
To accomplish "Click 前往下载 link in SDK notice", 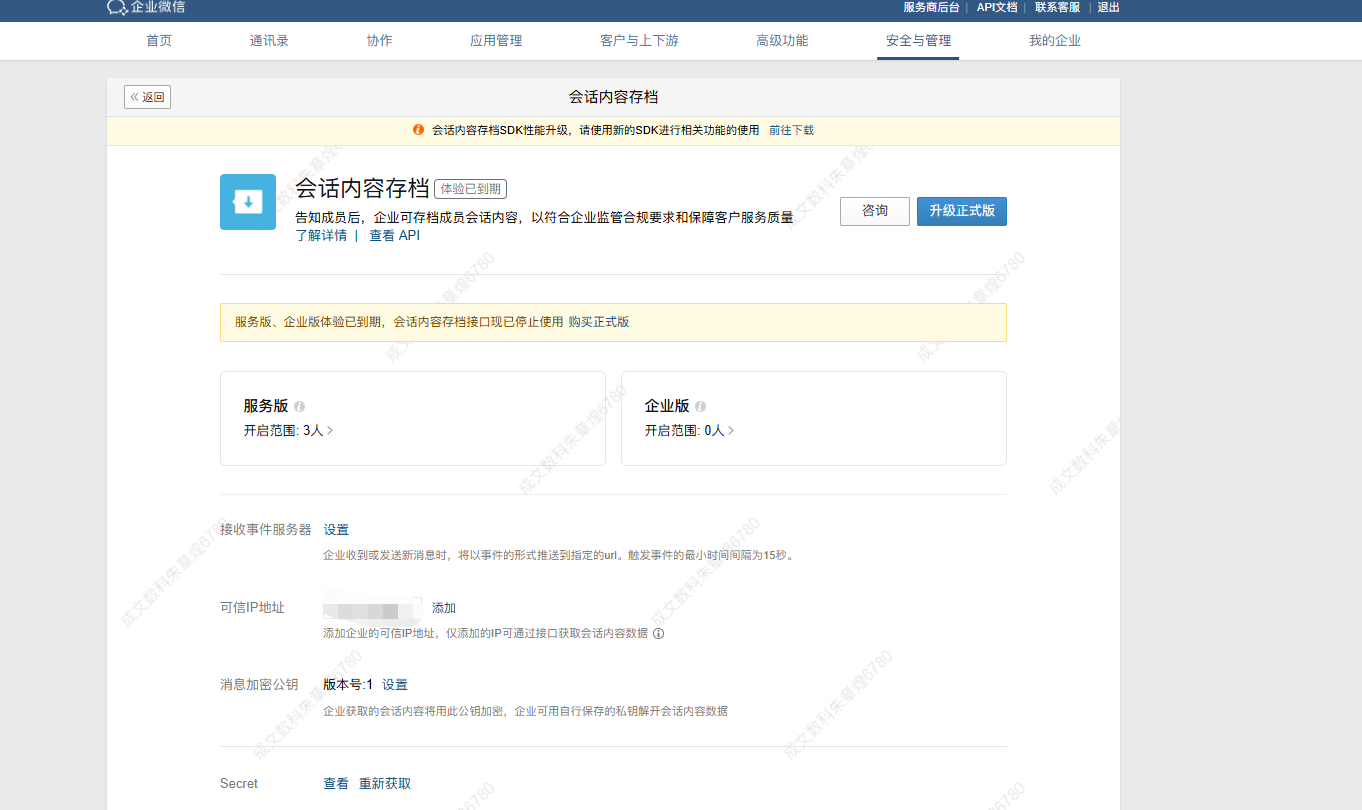I will pyautogui.click(x=791, y=130).
